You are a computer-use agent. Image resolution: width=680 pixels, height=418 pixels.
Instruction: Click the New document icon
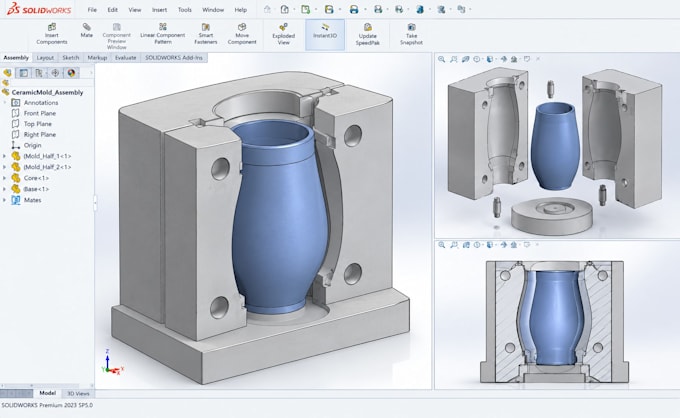pos(284,9)
